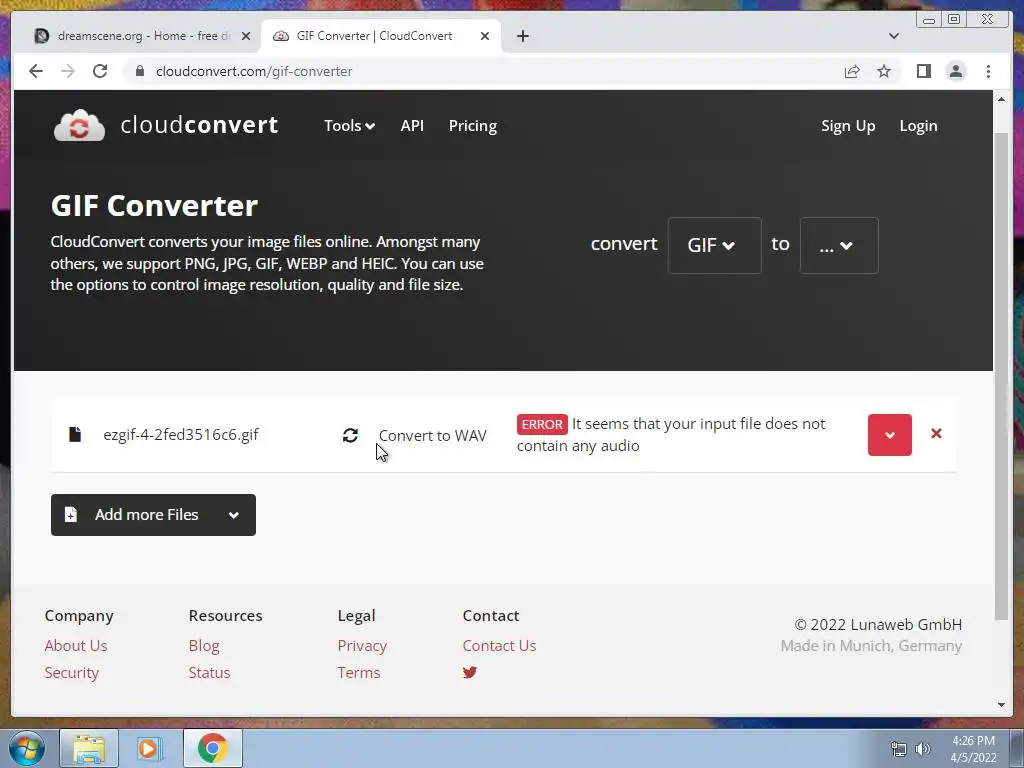Open the Add more Files dropdown arrow
1024x768 pixels.
coord(234,515)
